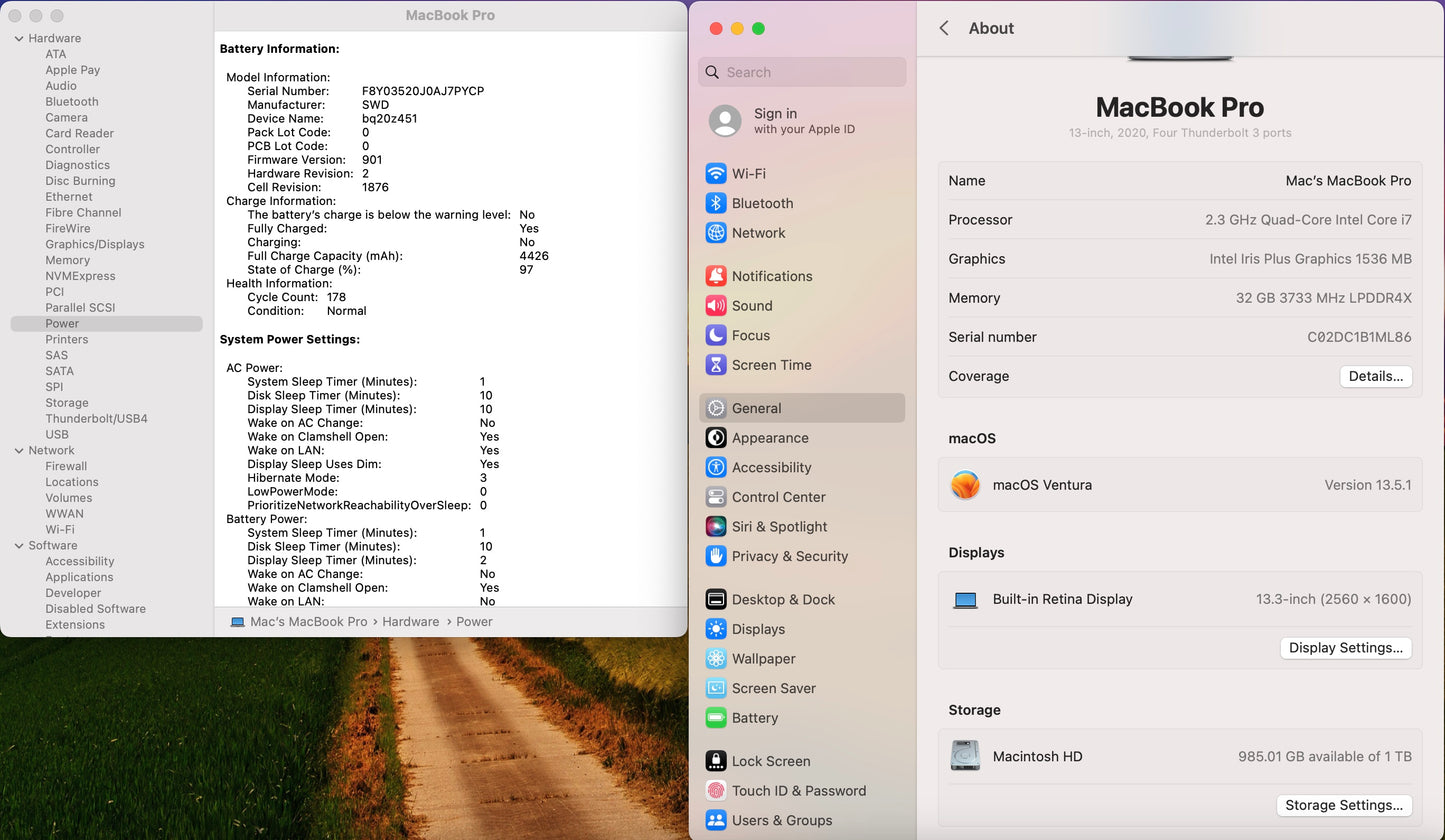Viewport: 1445px width, 840px height.
Task: Collapse the Software tree section
Action: pyautogui.click(x=18, y=545)
